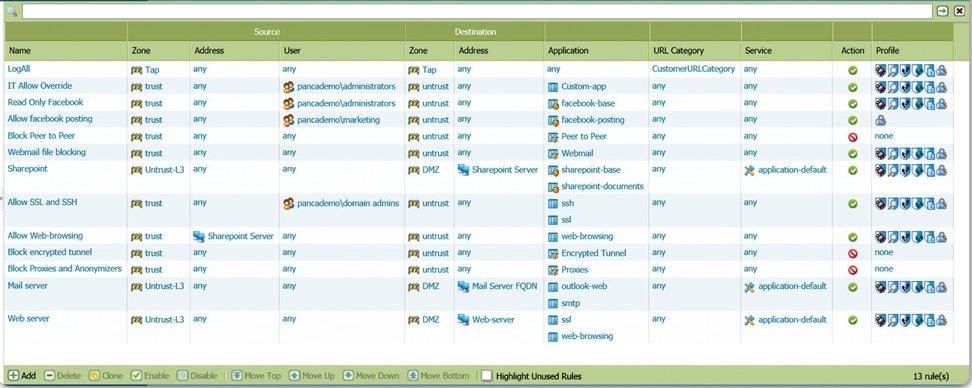Click user group icon beside pancademo\marketing
The image size is (972, 388).
pyautogui.click(x=288, y=120)
